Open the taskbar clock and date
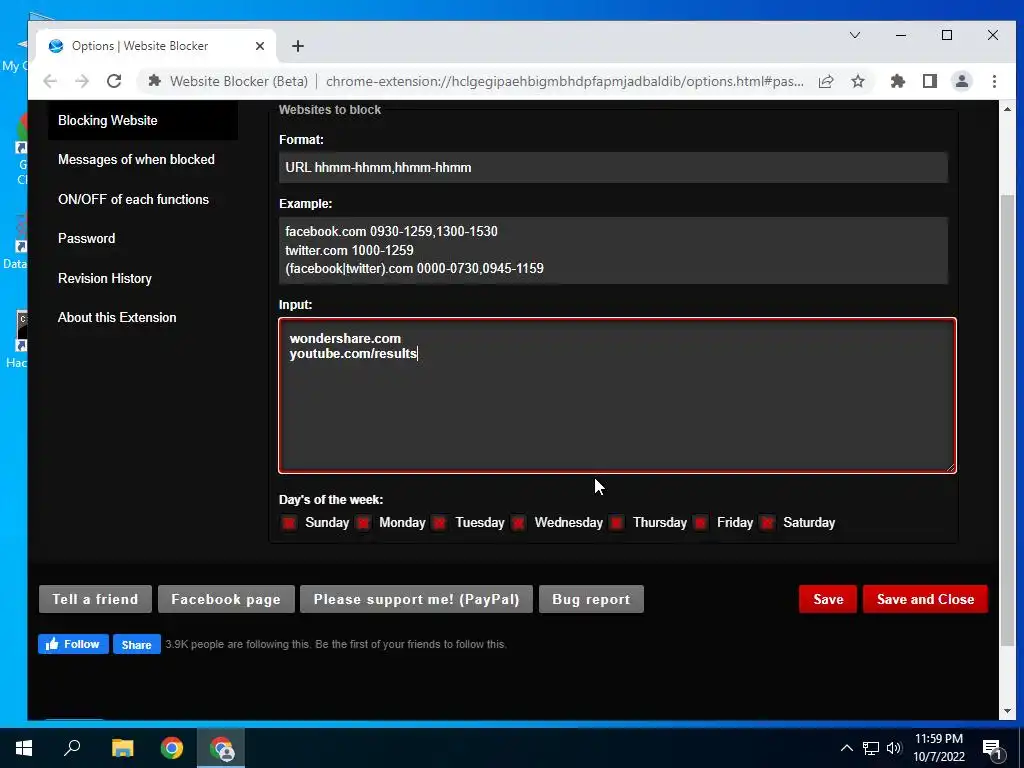The width and height of the screenshot is (1024, 768). pos(938,748)
